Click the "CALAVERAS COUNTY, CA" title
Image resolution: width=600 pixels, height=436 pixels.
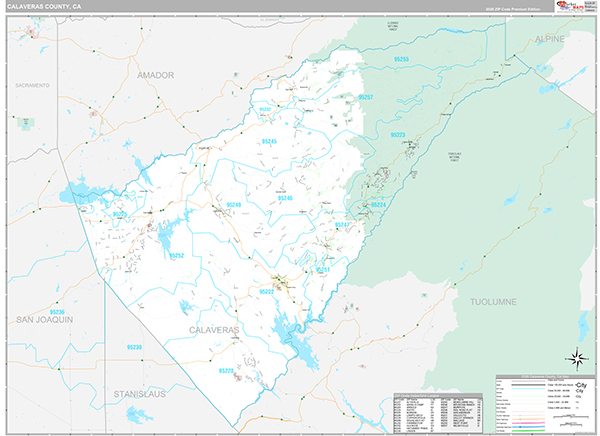click(x=45, y=6)
